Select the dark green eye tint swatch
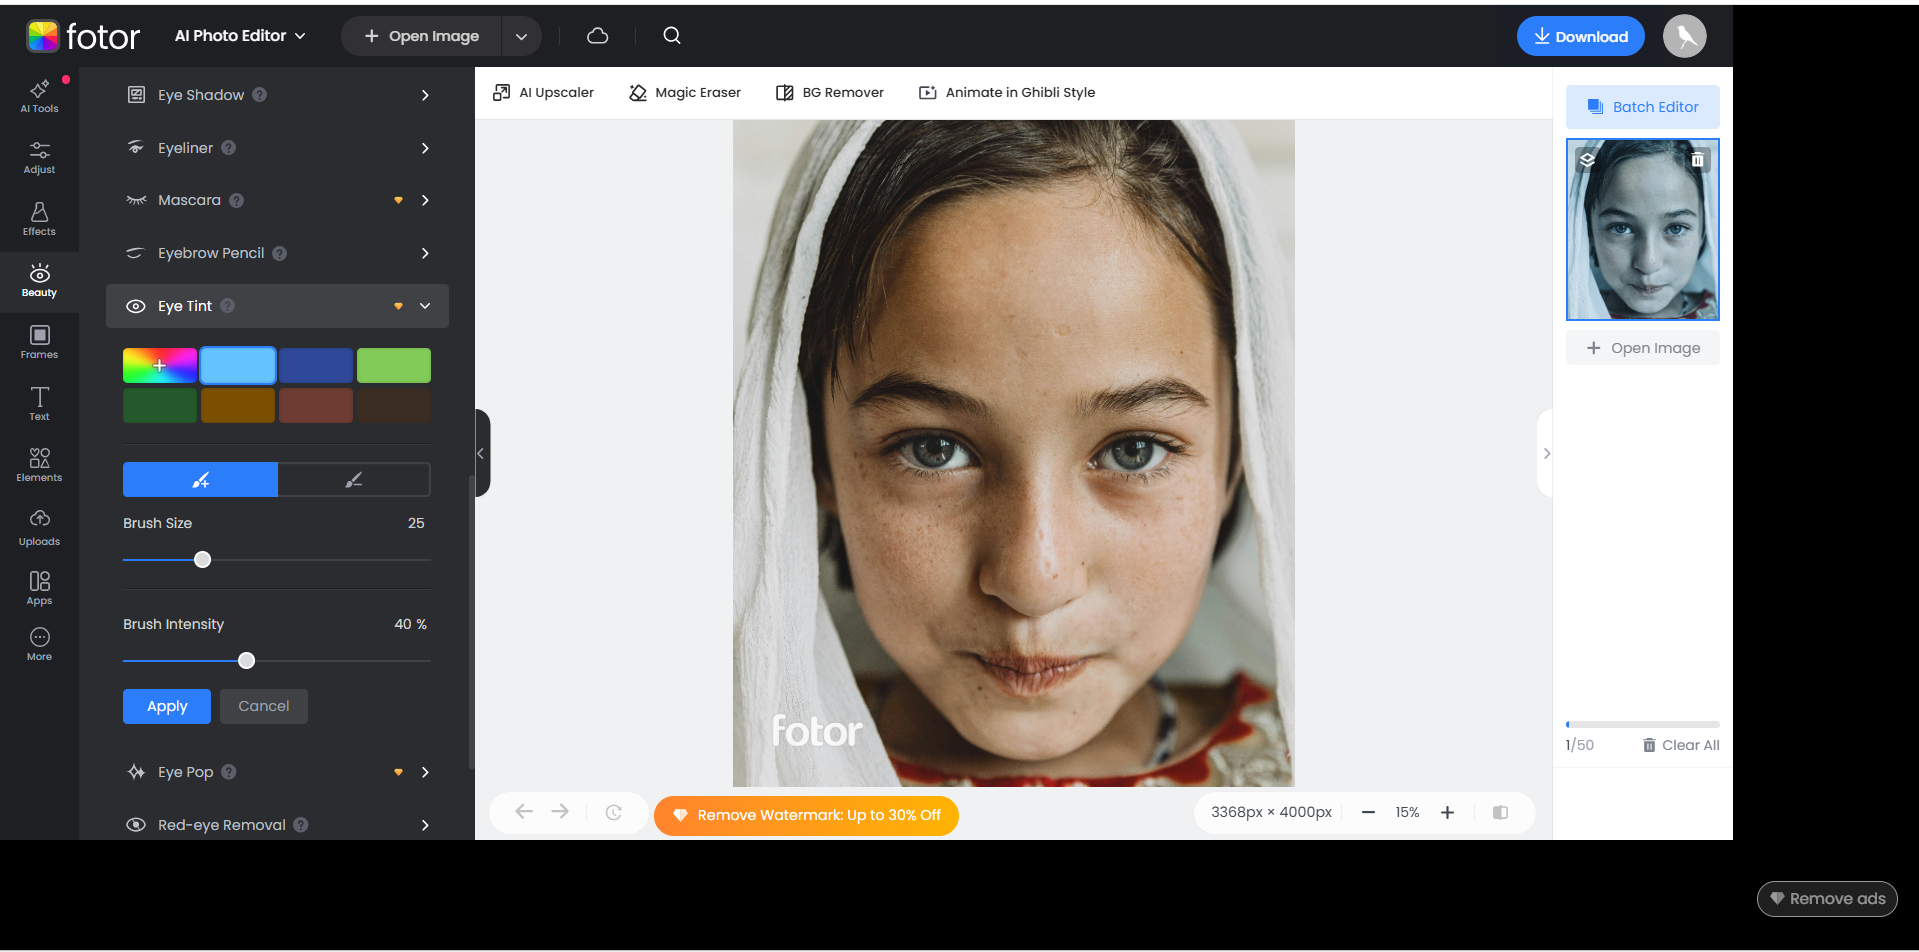The image size is (1919, 952). click(160, 405)
